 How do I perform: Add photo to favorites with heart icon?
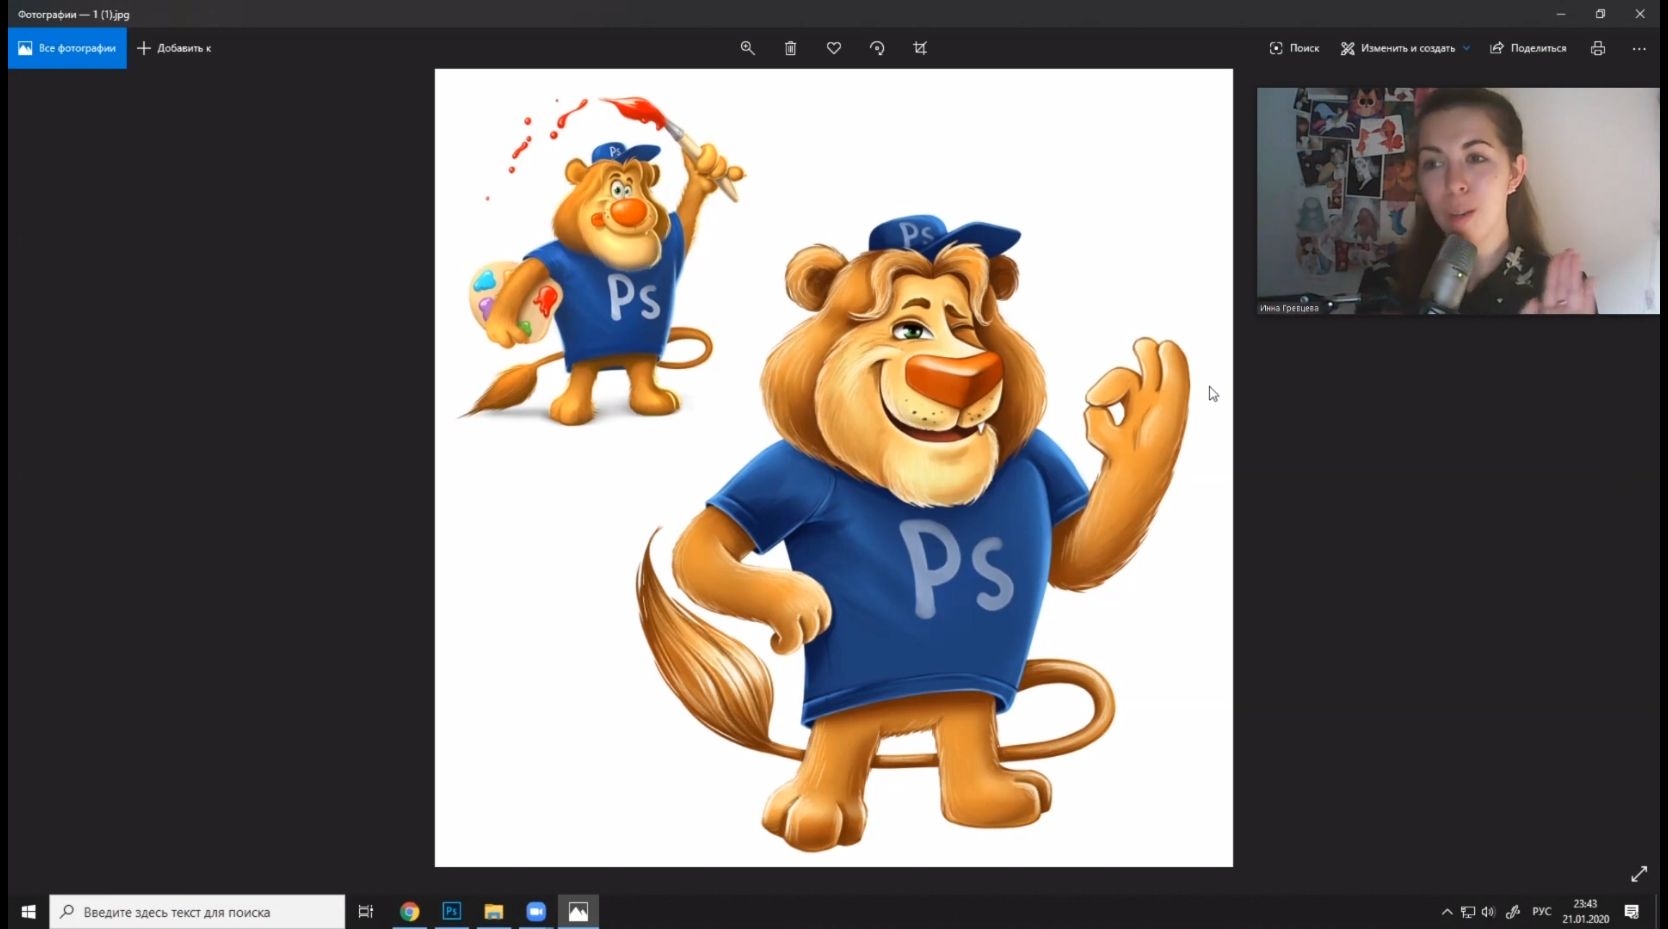834,48
